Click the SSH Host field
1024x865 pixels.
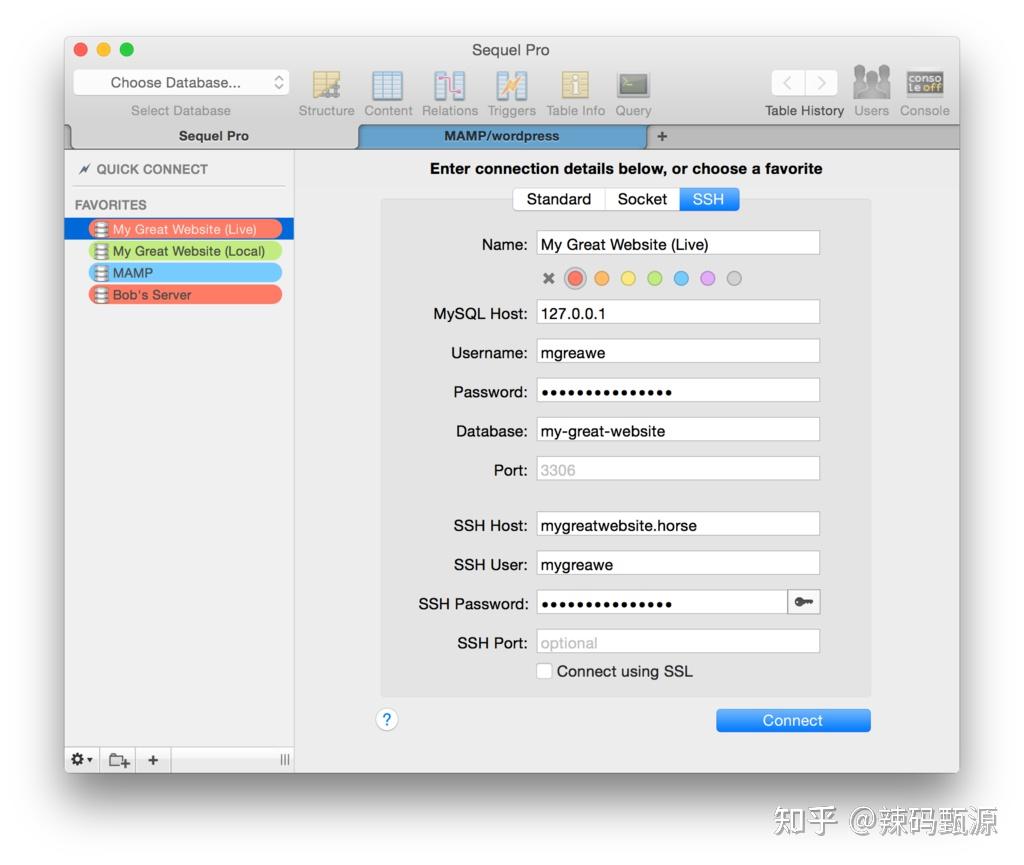point(678,524)
